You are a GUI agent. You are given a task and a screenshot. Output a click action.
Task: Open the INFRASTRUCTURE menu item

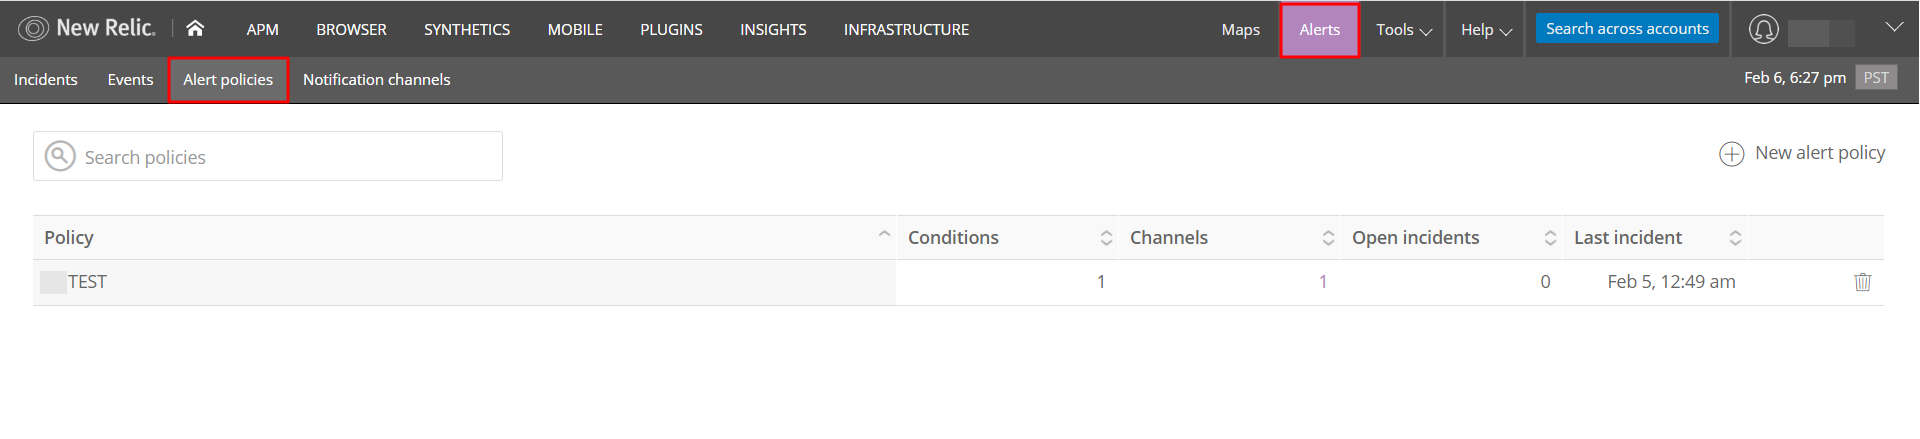[x=906, y=30]
